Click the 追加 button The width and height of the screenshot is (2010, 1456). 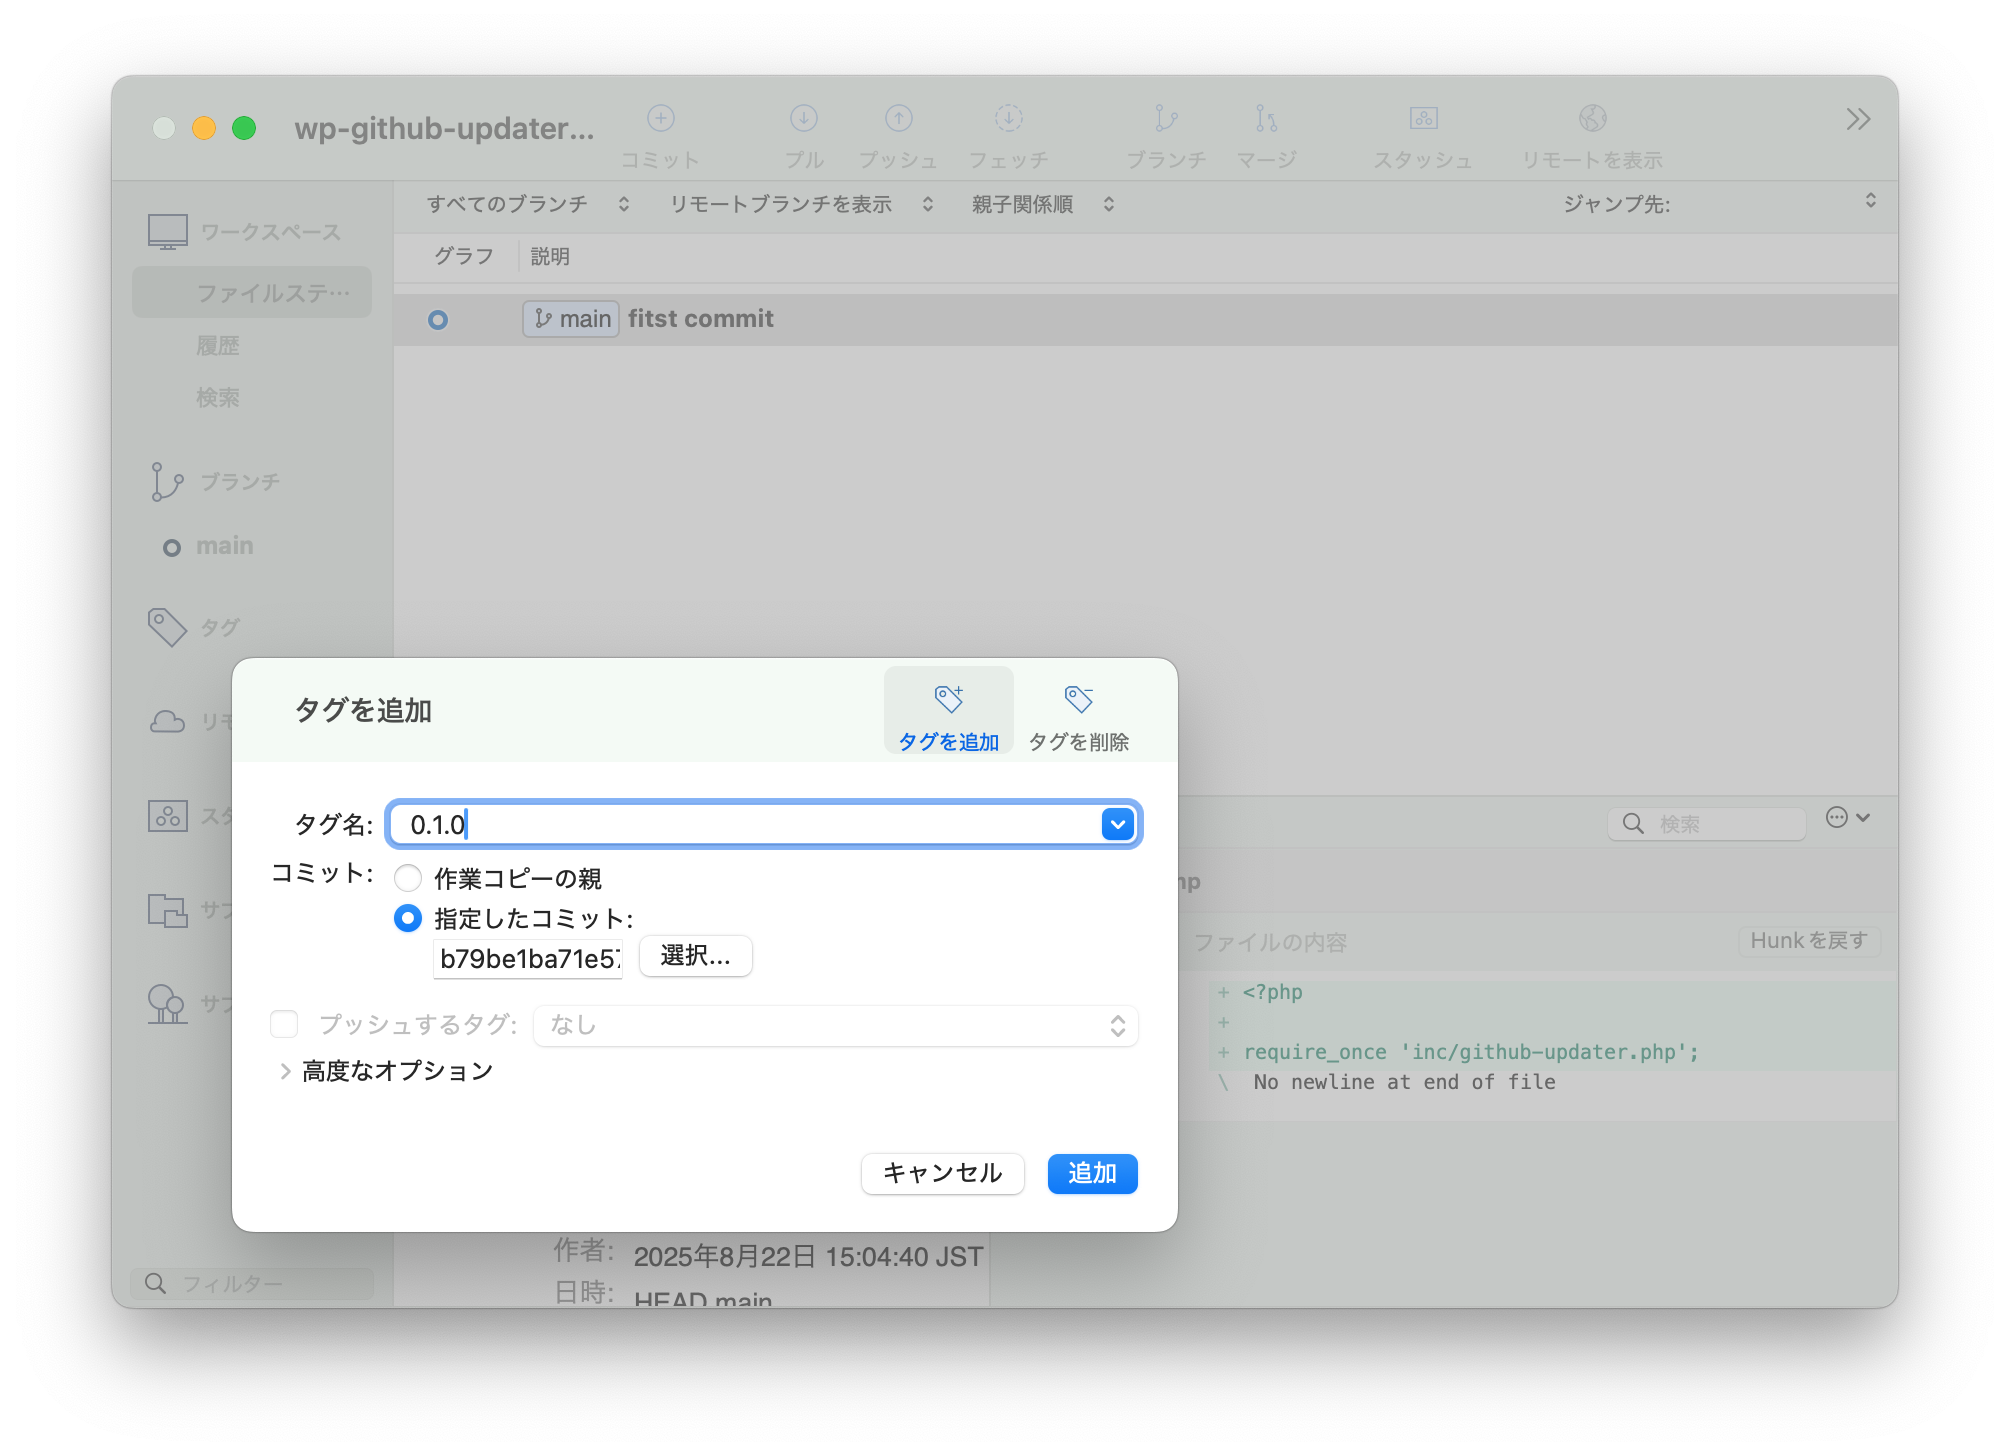click(1092, 1173)
